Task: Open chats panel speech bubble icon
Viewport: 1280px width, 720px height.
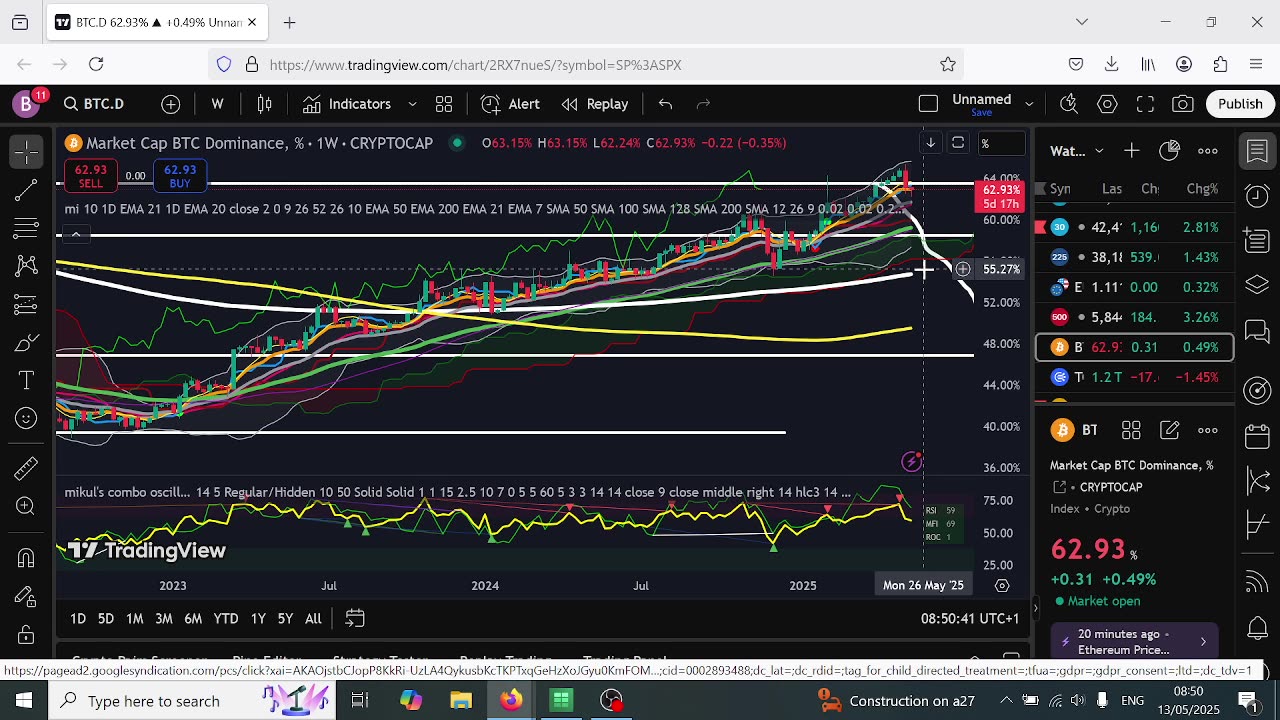Action: click(1258, 331)
